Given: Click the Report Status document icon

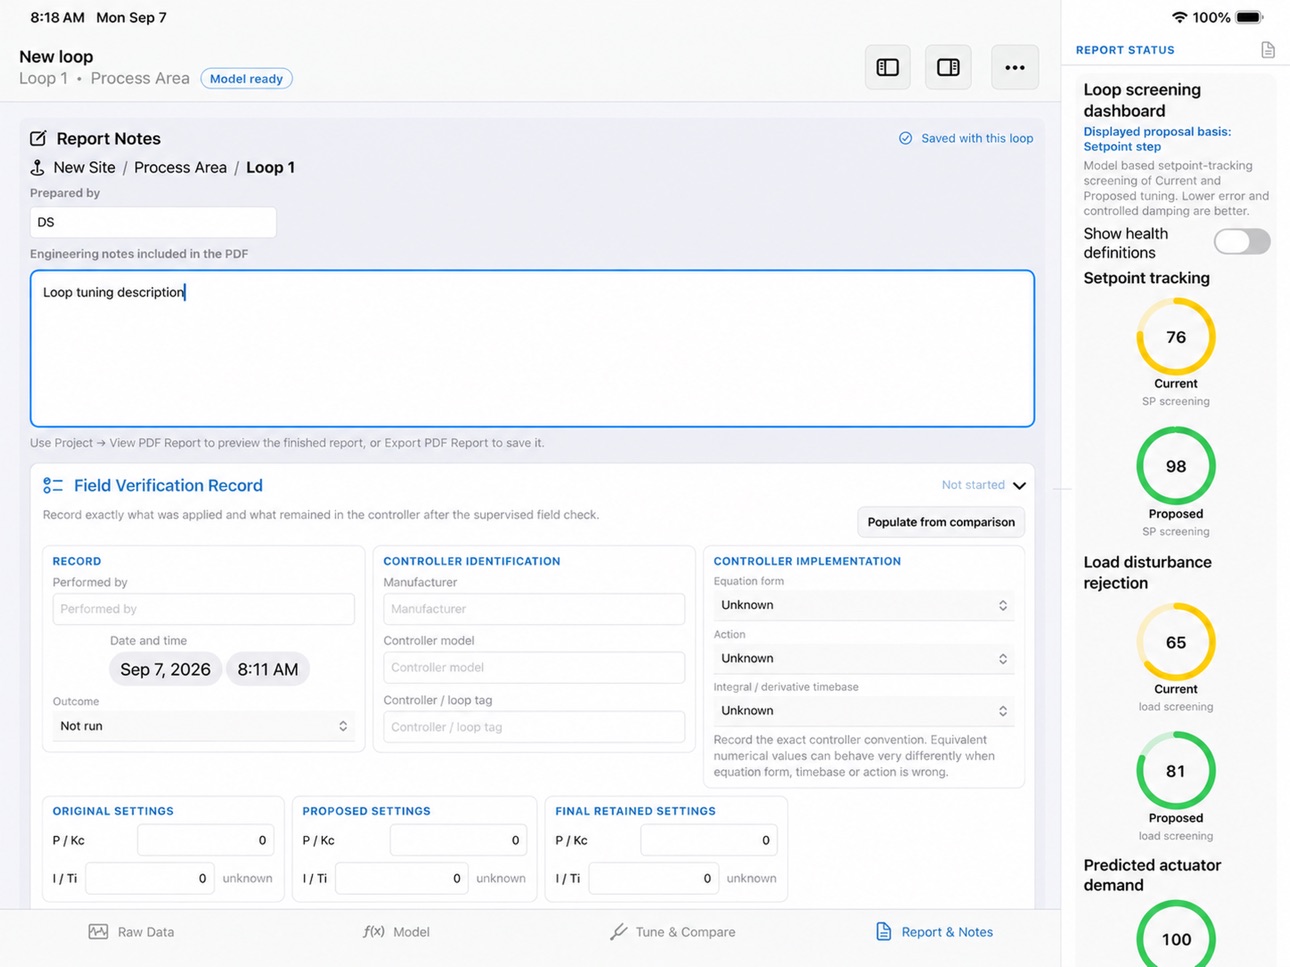Looking at the screenshot, I should (1268, 50).
